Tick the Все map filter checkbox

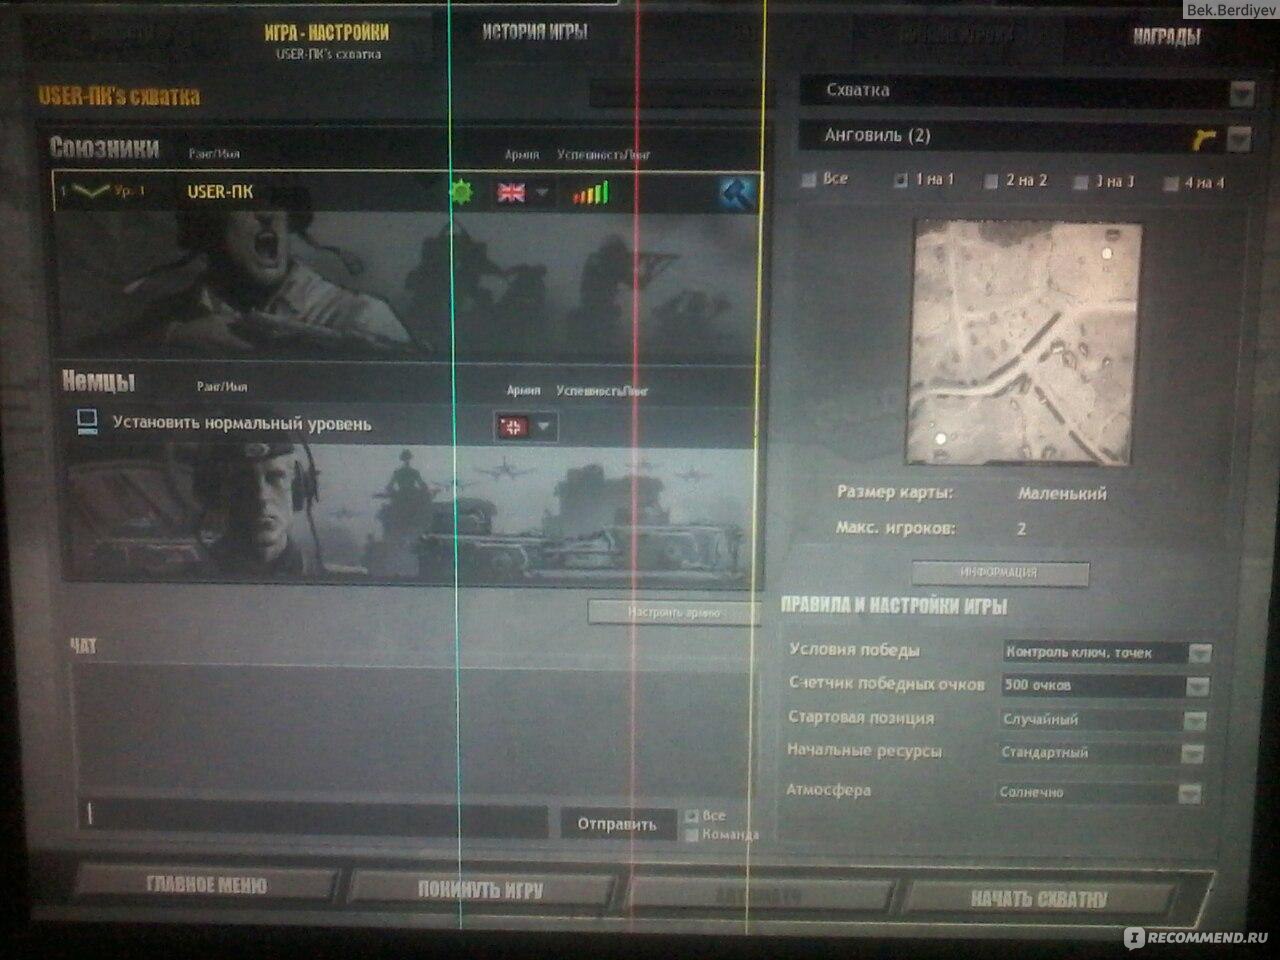tap(809, 181)
